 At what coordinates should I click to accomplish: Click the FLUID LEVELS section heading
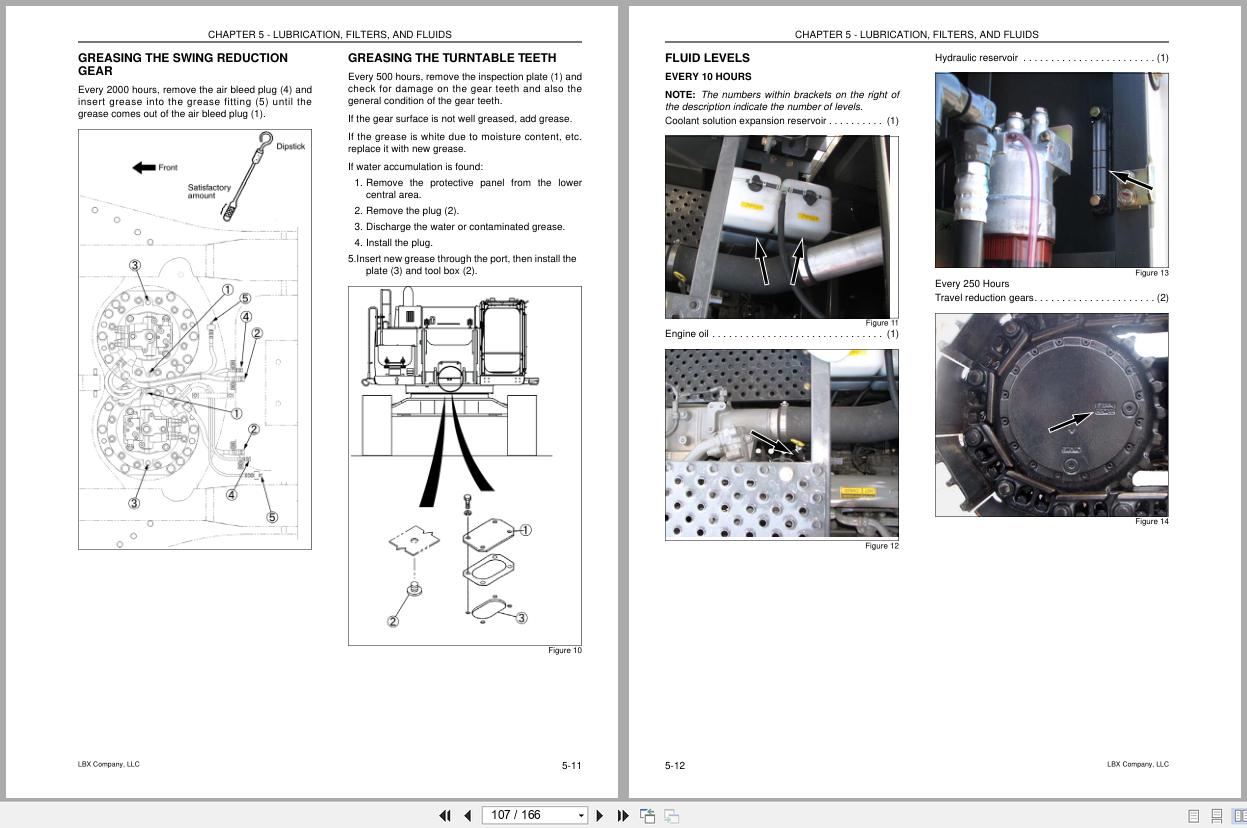(707, 57)
